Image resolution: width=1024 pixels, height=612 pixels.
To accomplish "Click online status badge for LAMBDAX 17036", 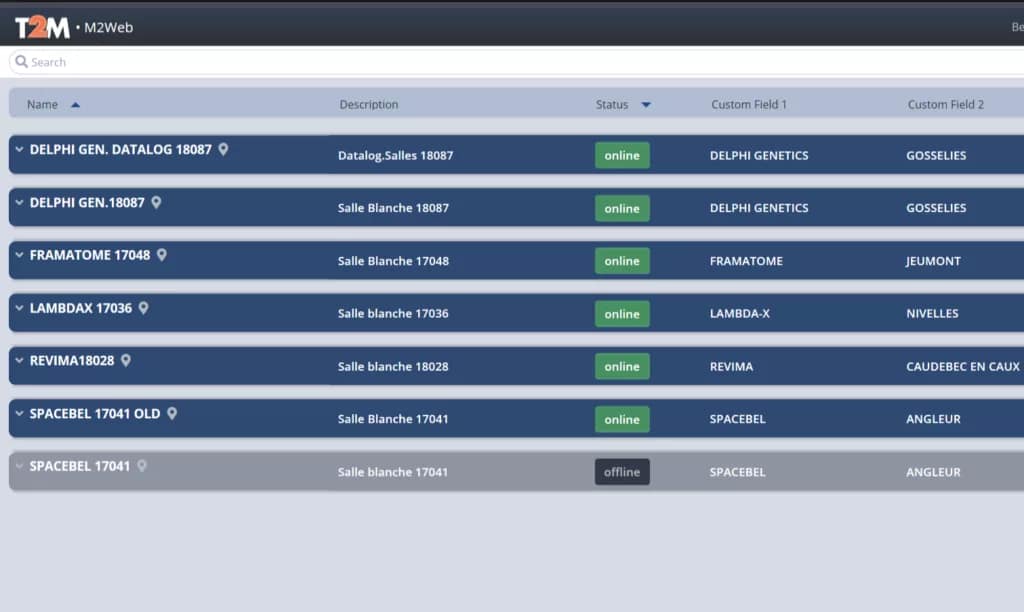I will coord(622,314).
